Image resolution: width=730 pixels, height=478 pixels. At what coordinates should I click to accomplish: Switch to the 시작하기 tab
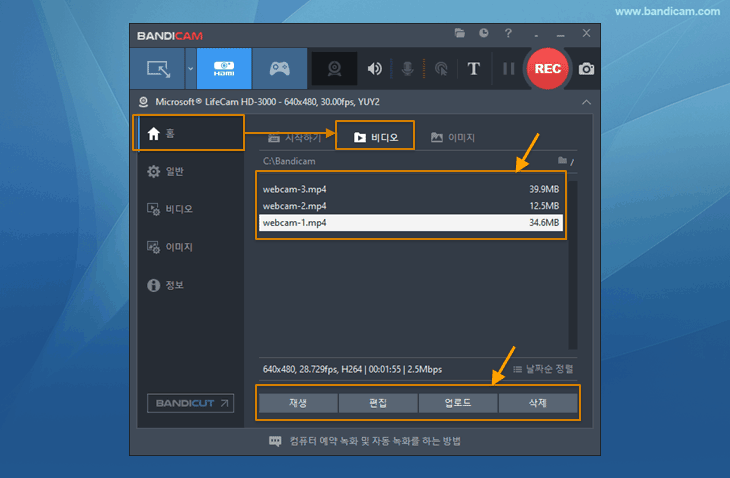coord(295,138)
